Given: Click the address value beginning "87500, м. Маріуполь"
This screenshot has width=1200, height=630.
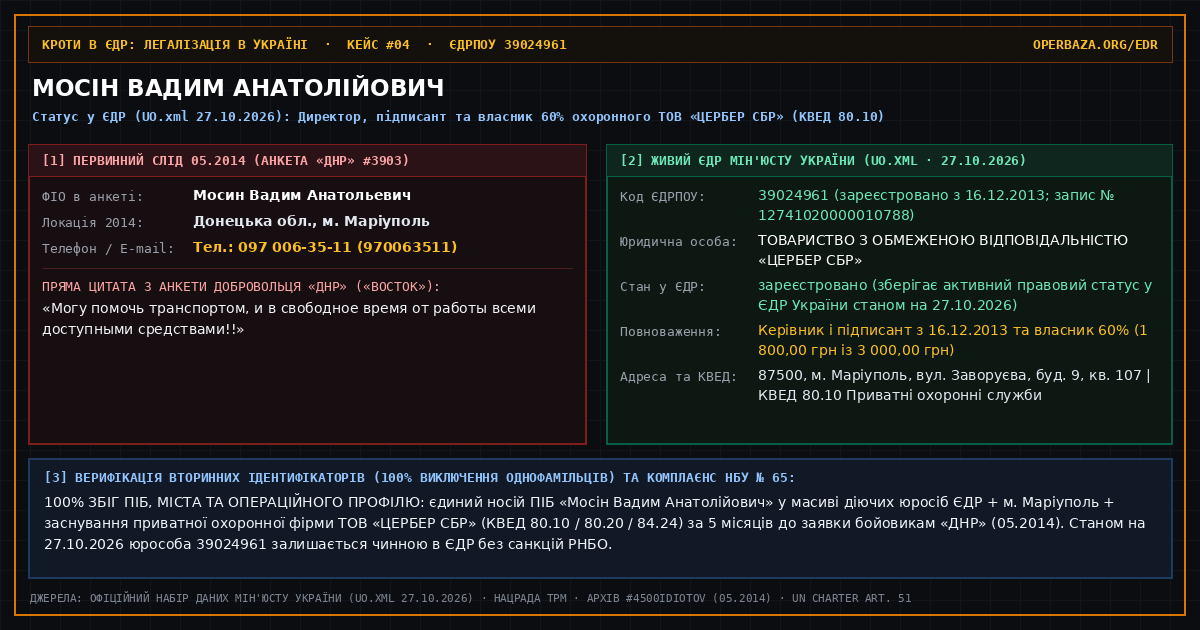Looking at the screenshot, I should (955, 385).
